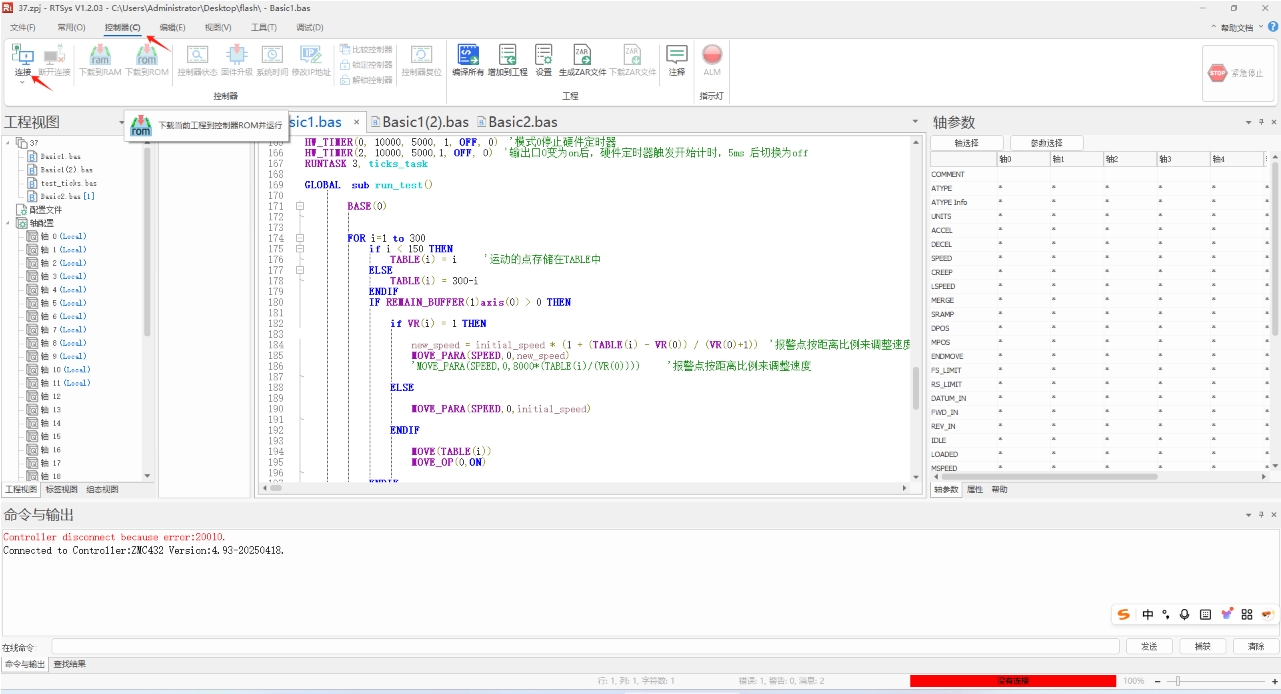Click the 参数选择 button

(x=1047, y=143)
